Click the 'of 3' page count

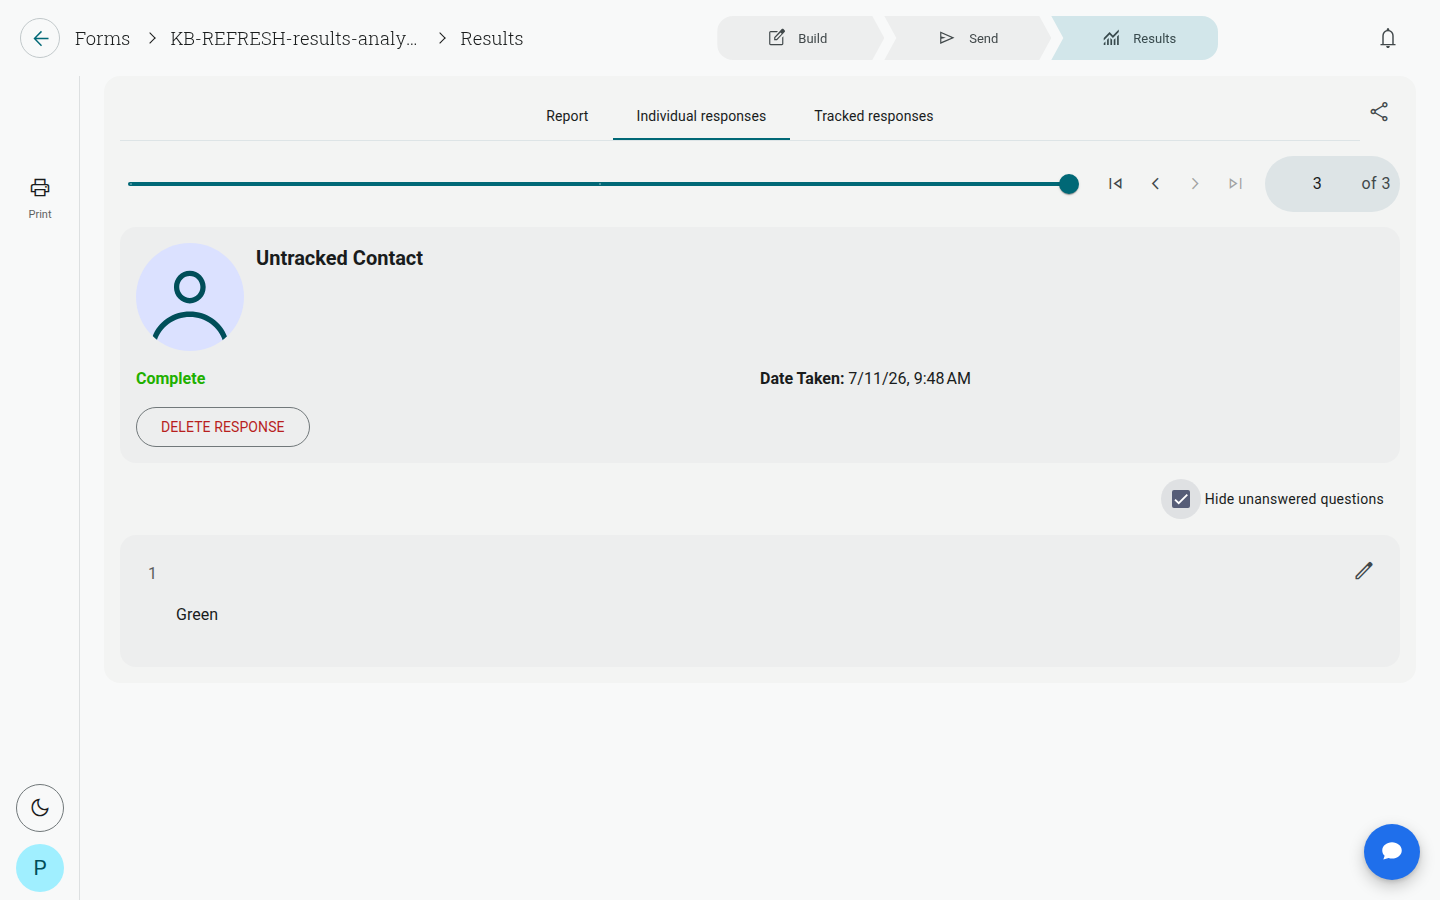pos(1375,184)
